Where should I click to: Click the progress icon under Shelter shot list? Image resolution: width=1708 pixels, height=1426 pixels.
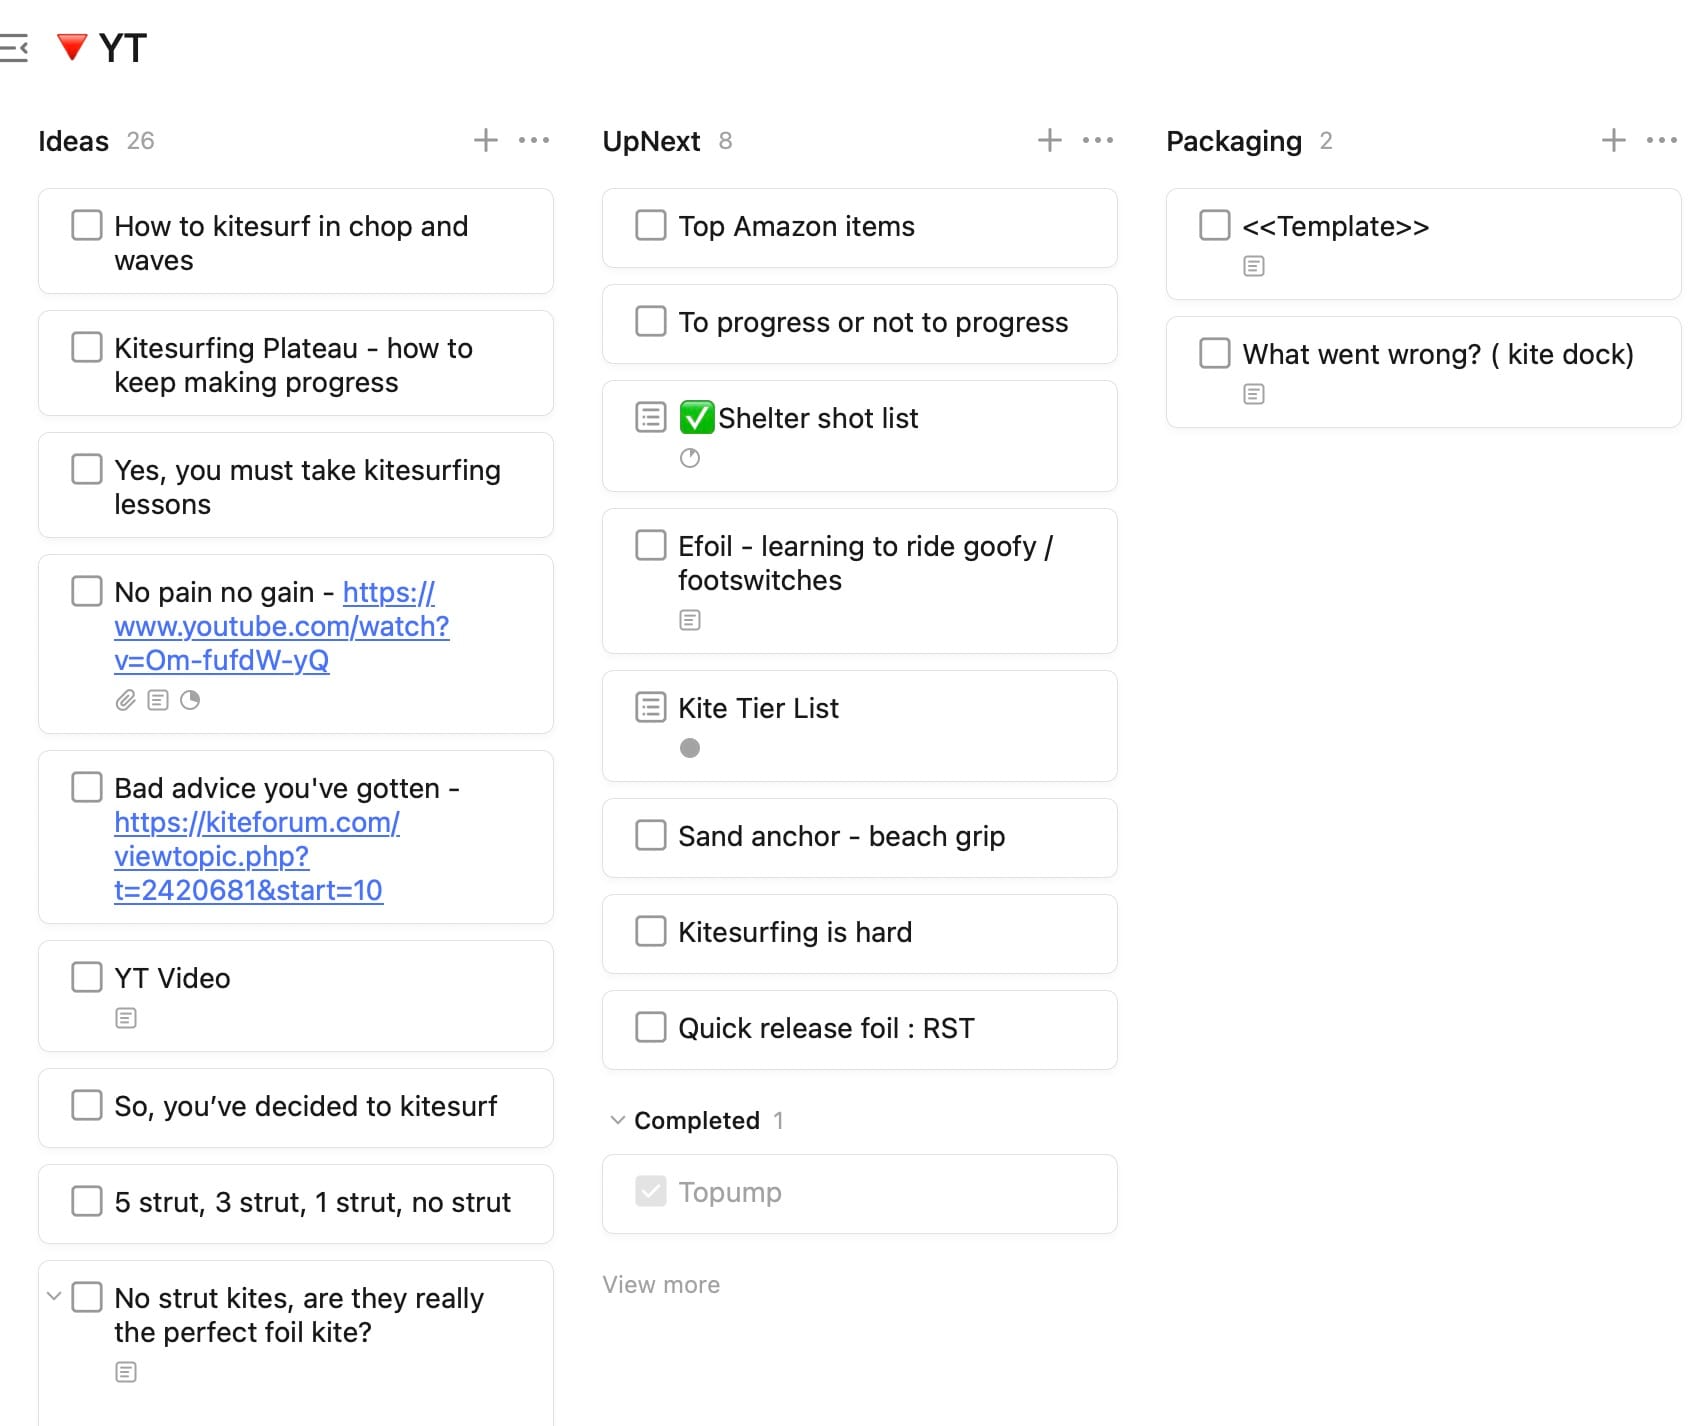[690, 458]
